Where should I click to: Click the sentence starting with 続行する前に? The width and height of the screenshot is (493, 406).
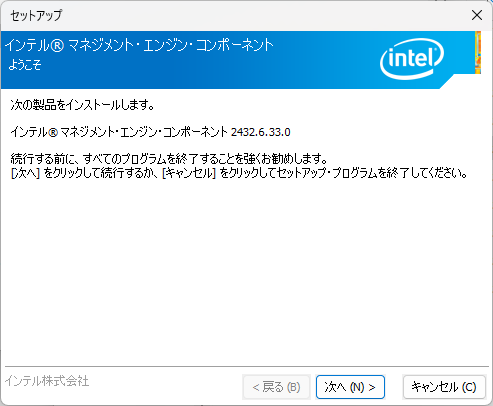[169, 159]
